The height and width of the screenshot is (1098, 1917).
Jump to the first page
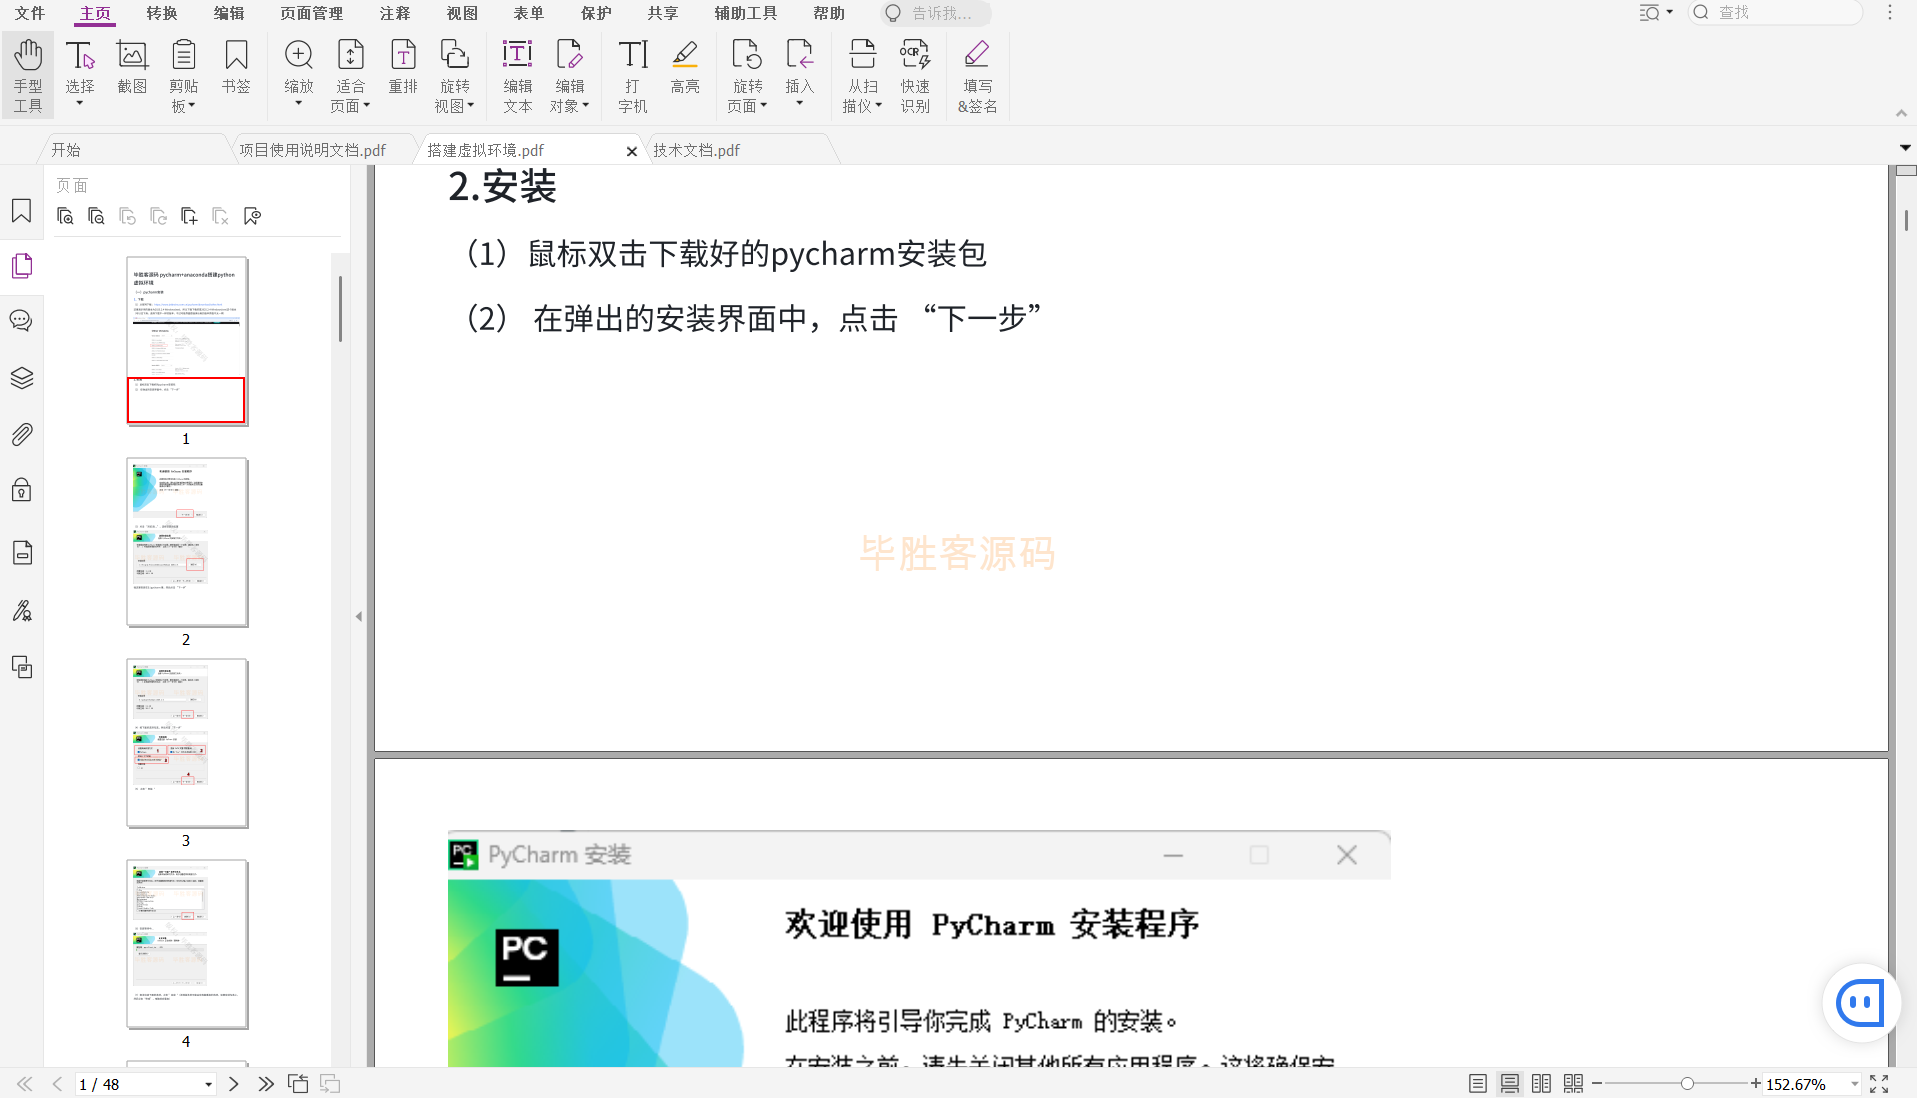click(x=25, y=1084)
